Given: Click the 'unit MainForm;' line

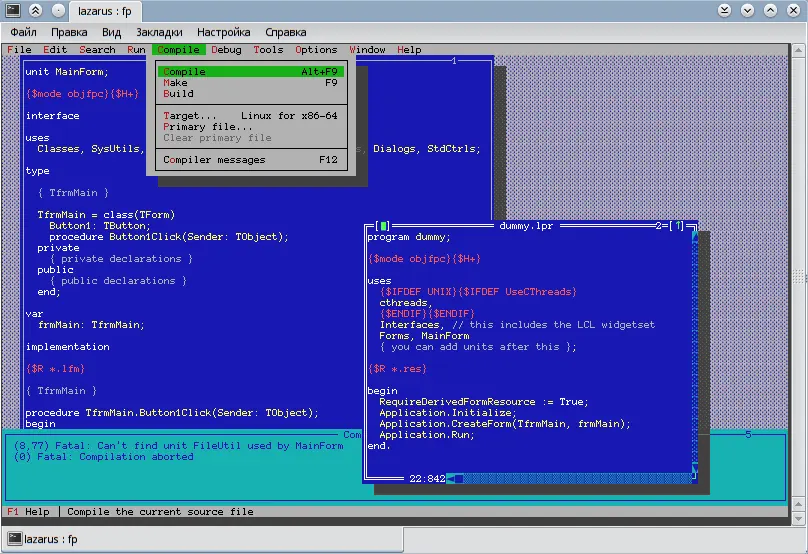Looking at the screenshot, I should (67, 72).
